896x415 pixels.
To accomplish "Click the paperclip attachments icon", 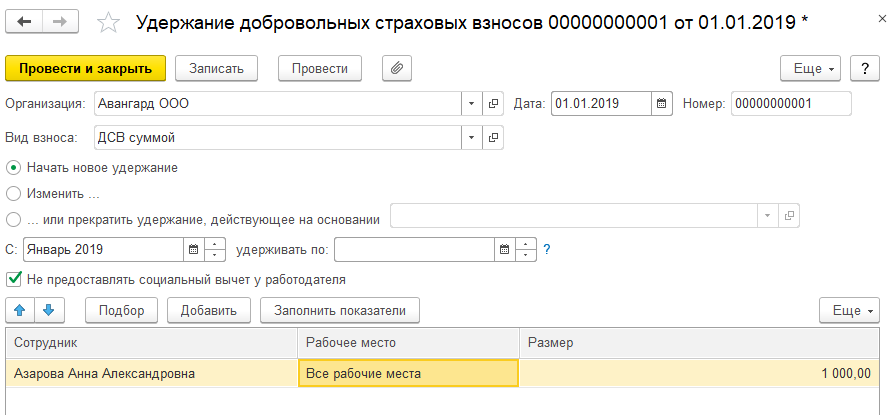I will pyautogui.click(x=396, y=68).
